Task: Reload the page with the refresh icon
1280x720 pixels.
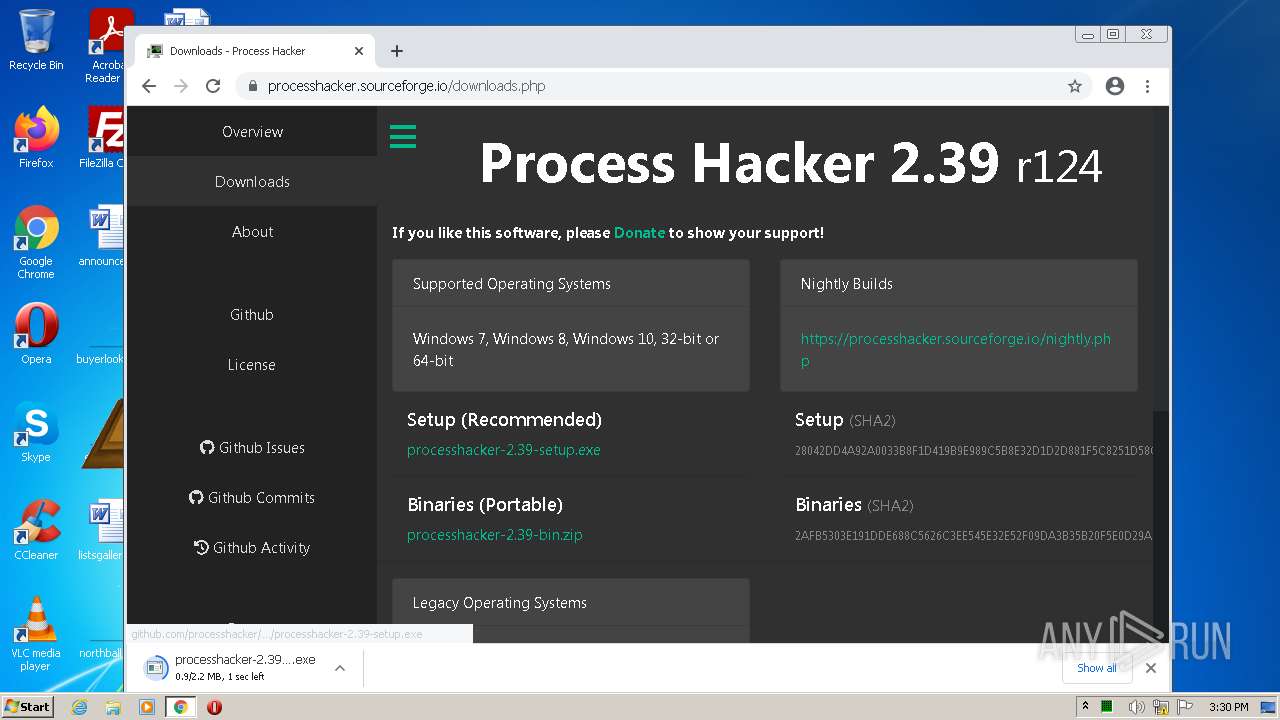Action: click(x=213, y=86)
